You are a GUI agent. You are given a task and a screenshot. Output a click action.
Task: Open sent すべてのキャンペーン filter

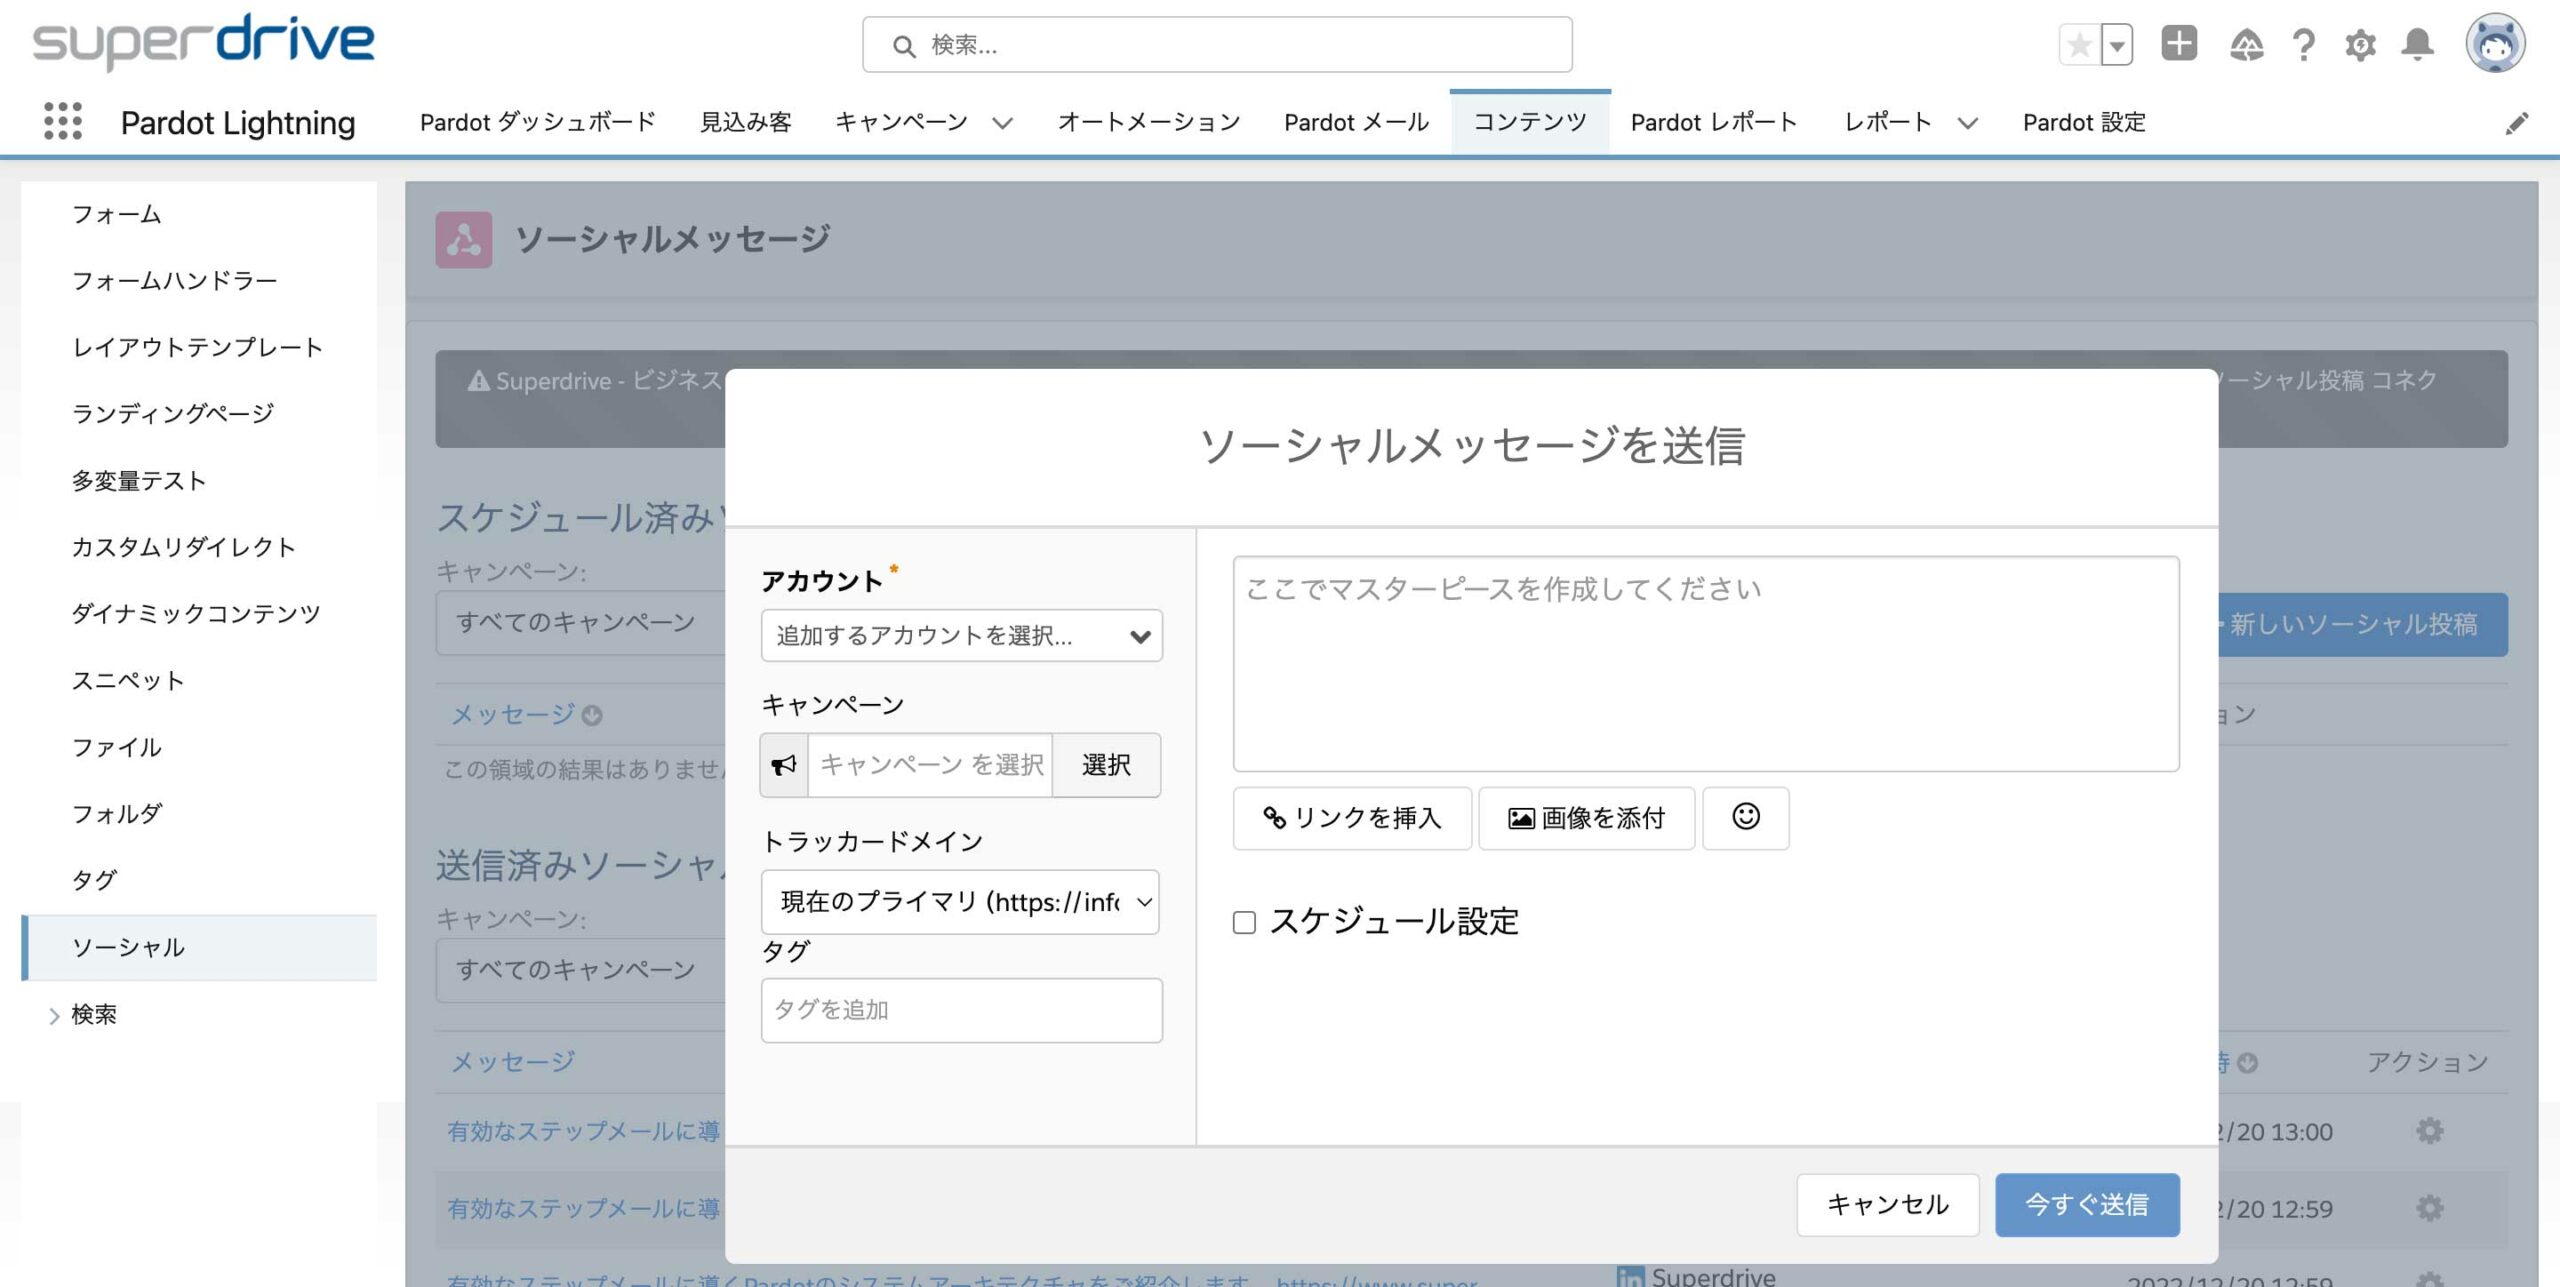click(x=582, y=969)
